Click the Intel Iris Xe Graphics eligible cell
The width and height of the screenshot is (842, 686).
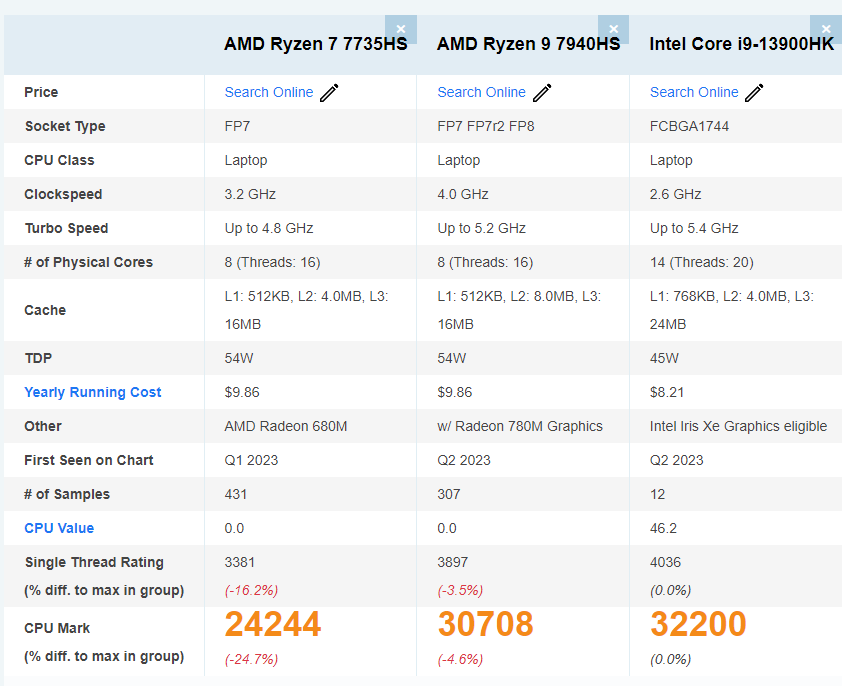coord(738,426)
